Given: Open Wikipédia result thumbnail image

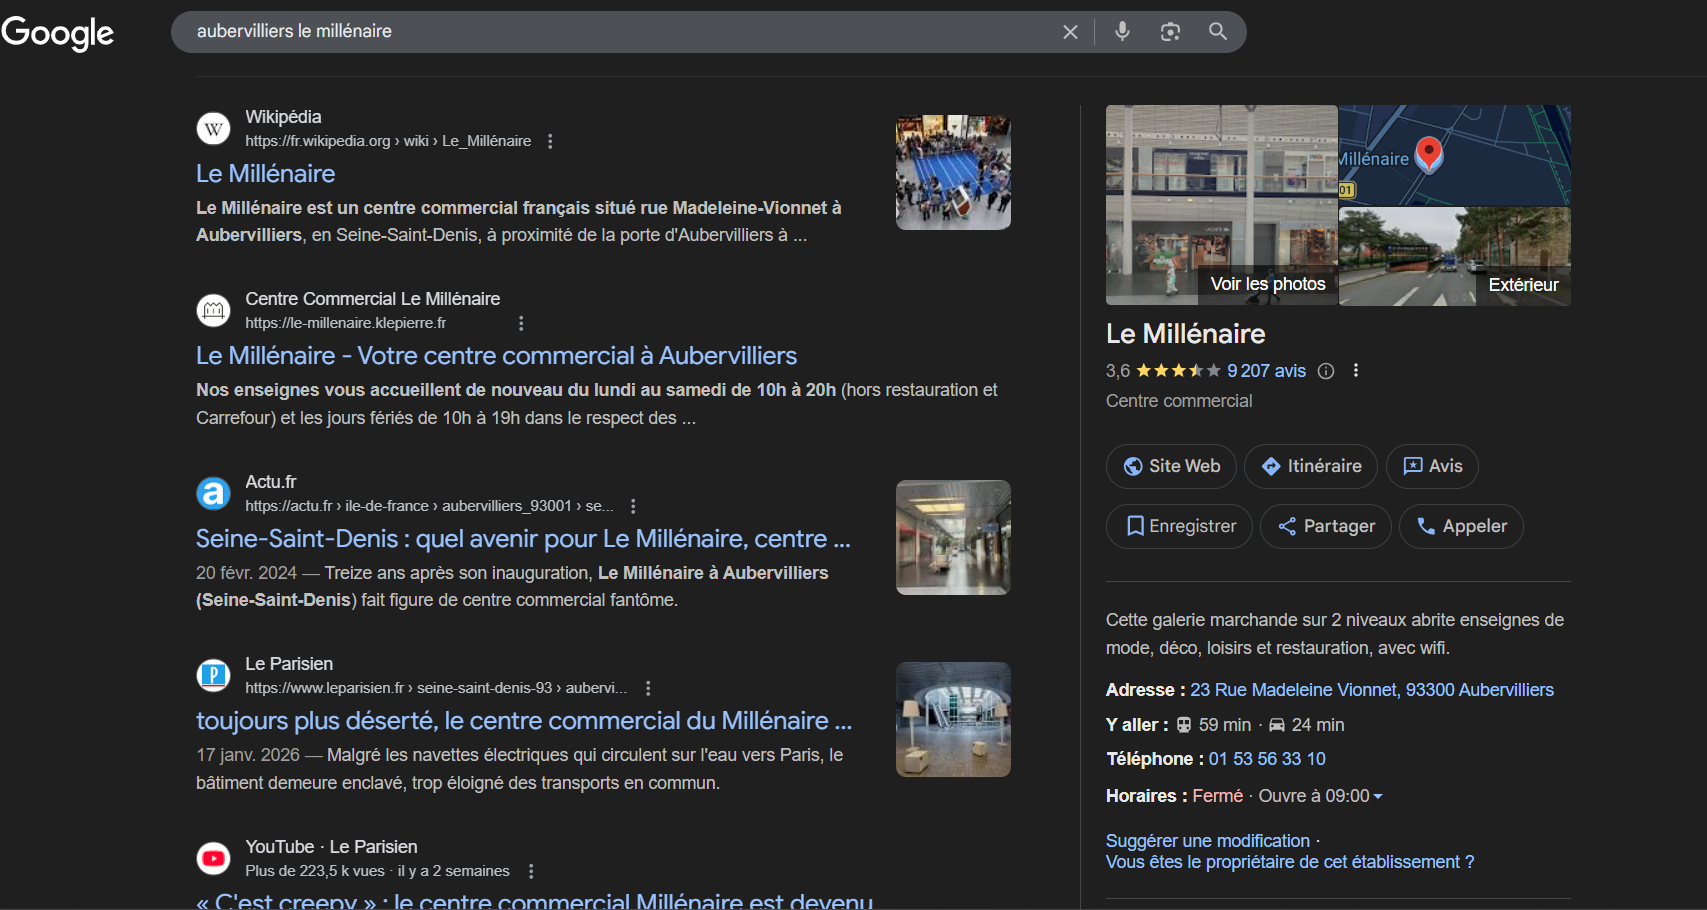Looking at the screenshot, I should tap(953, 172).
